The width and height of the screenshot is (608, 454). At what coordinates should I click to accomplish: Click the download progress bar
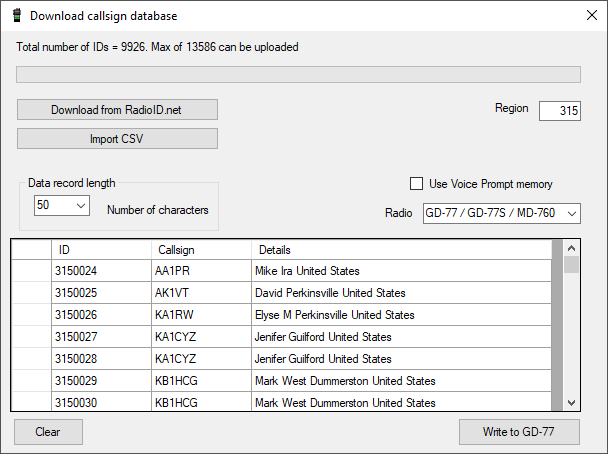[x=298, y=74]
